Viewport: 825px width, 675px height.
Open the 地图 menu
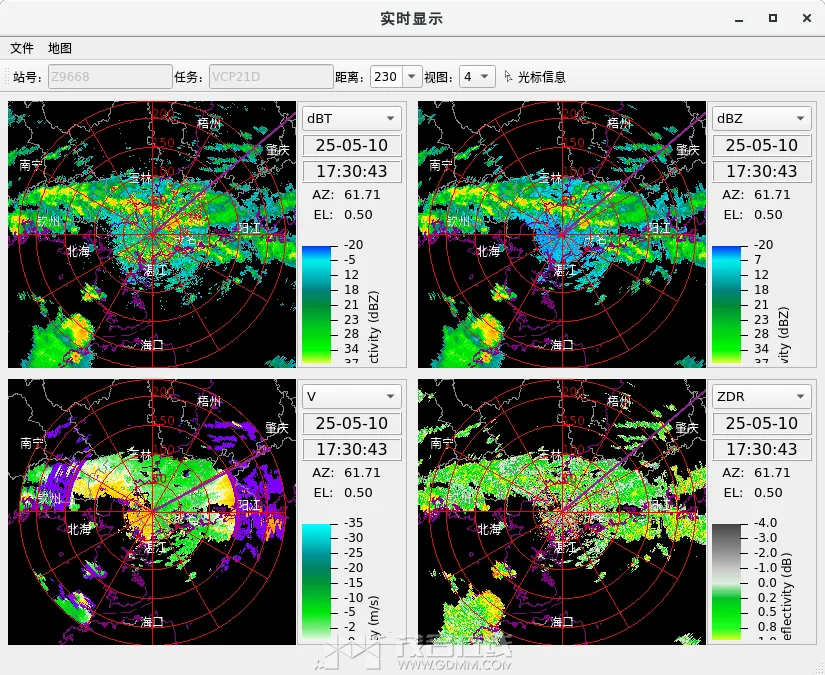[x=60, y=48]
